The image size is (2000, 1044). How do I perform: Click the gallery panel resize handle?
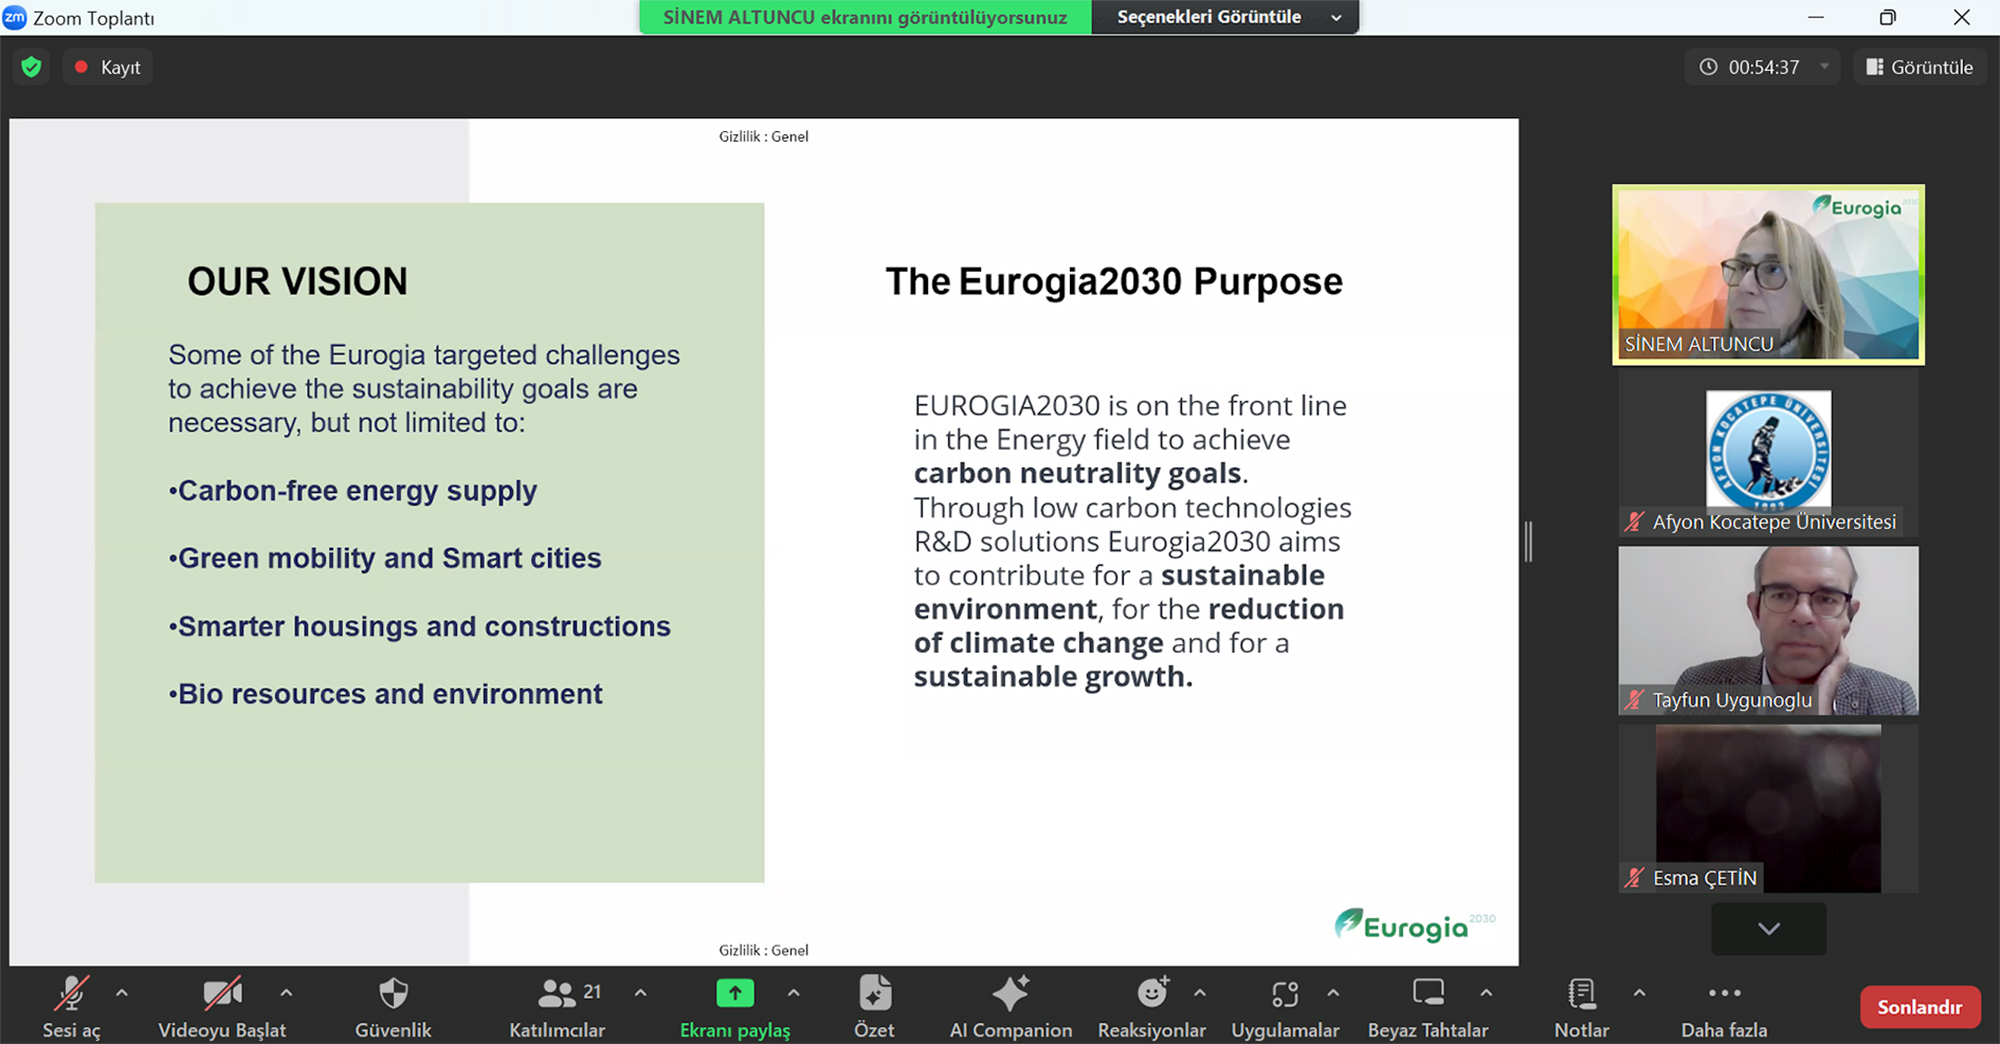pyautogui.click(x=1528, y=541)
